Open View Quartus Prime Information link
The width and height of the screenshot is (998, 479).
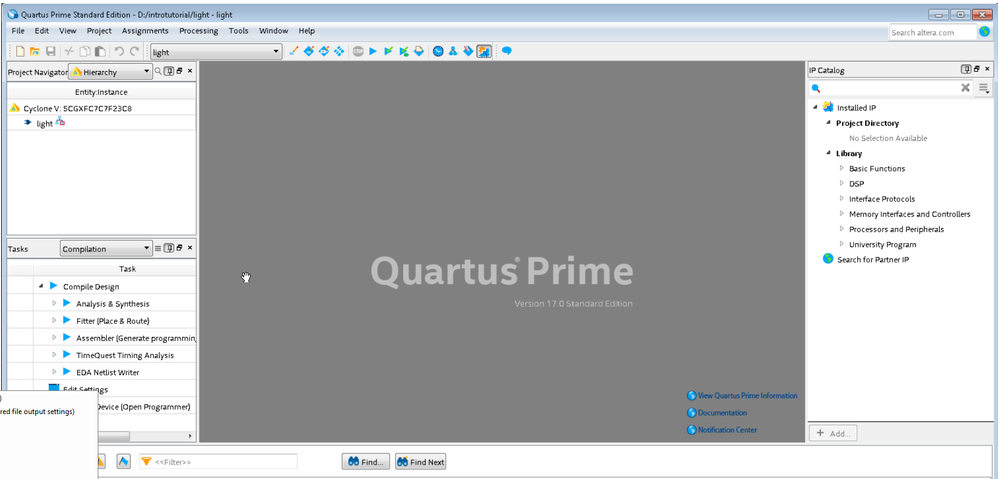pyautogui.click(x=742, y=396)
